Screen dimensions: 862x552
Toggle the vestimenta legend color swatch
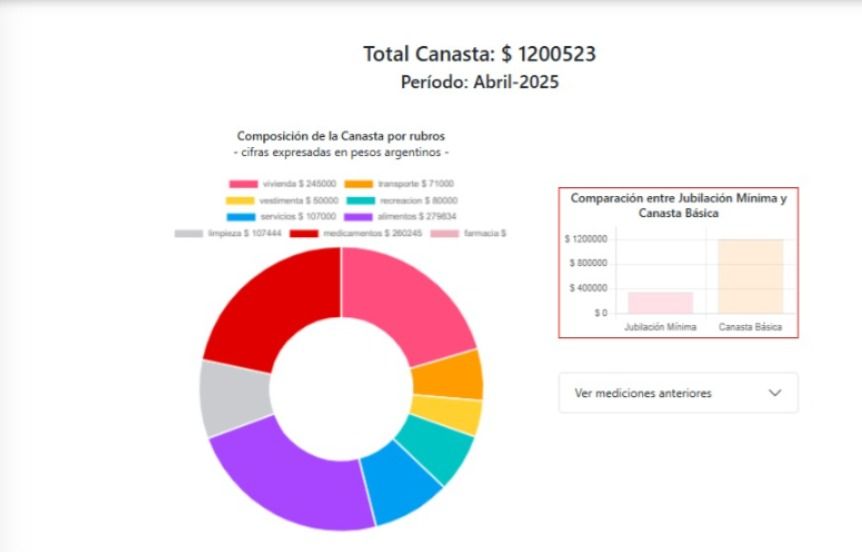pyautogui.click(x=240, y=201)
